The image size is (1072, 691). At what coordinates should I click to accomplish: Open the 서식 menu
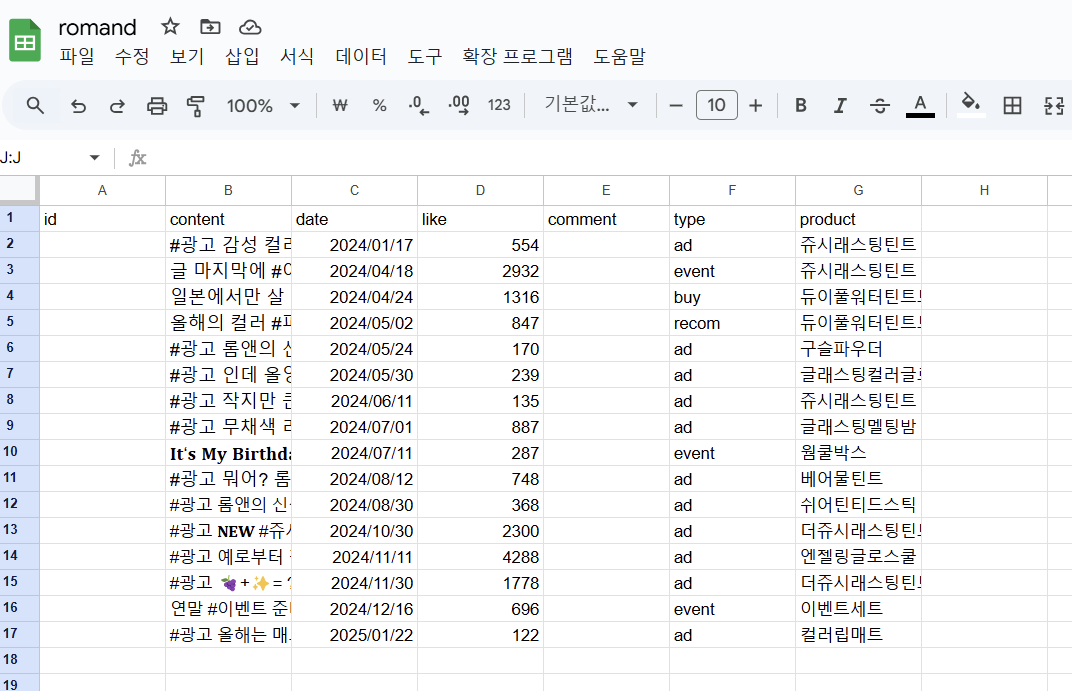click(297, 57)
